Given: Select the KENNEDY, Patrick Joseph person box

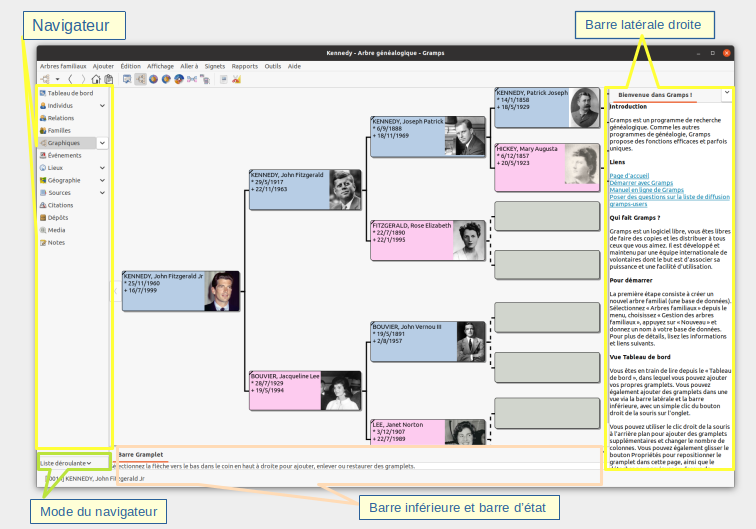Looking at the screenshot, I should point(548,108).
